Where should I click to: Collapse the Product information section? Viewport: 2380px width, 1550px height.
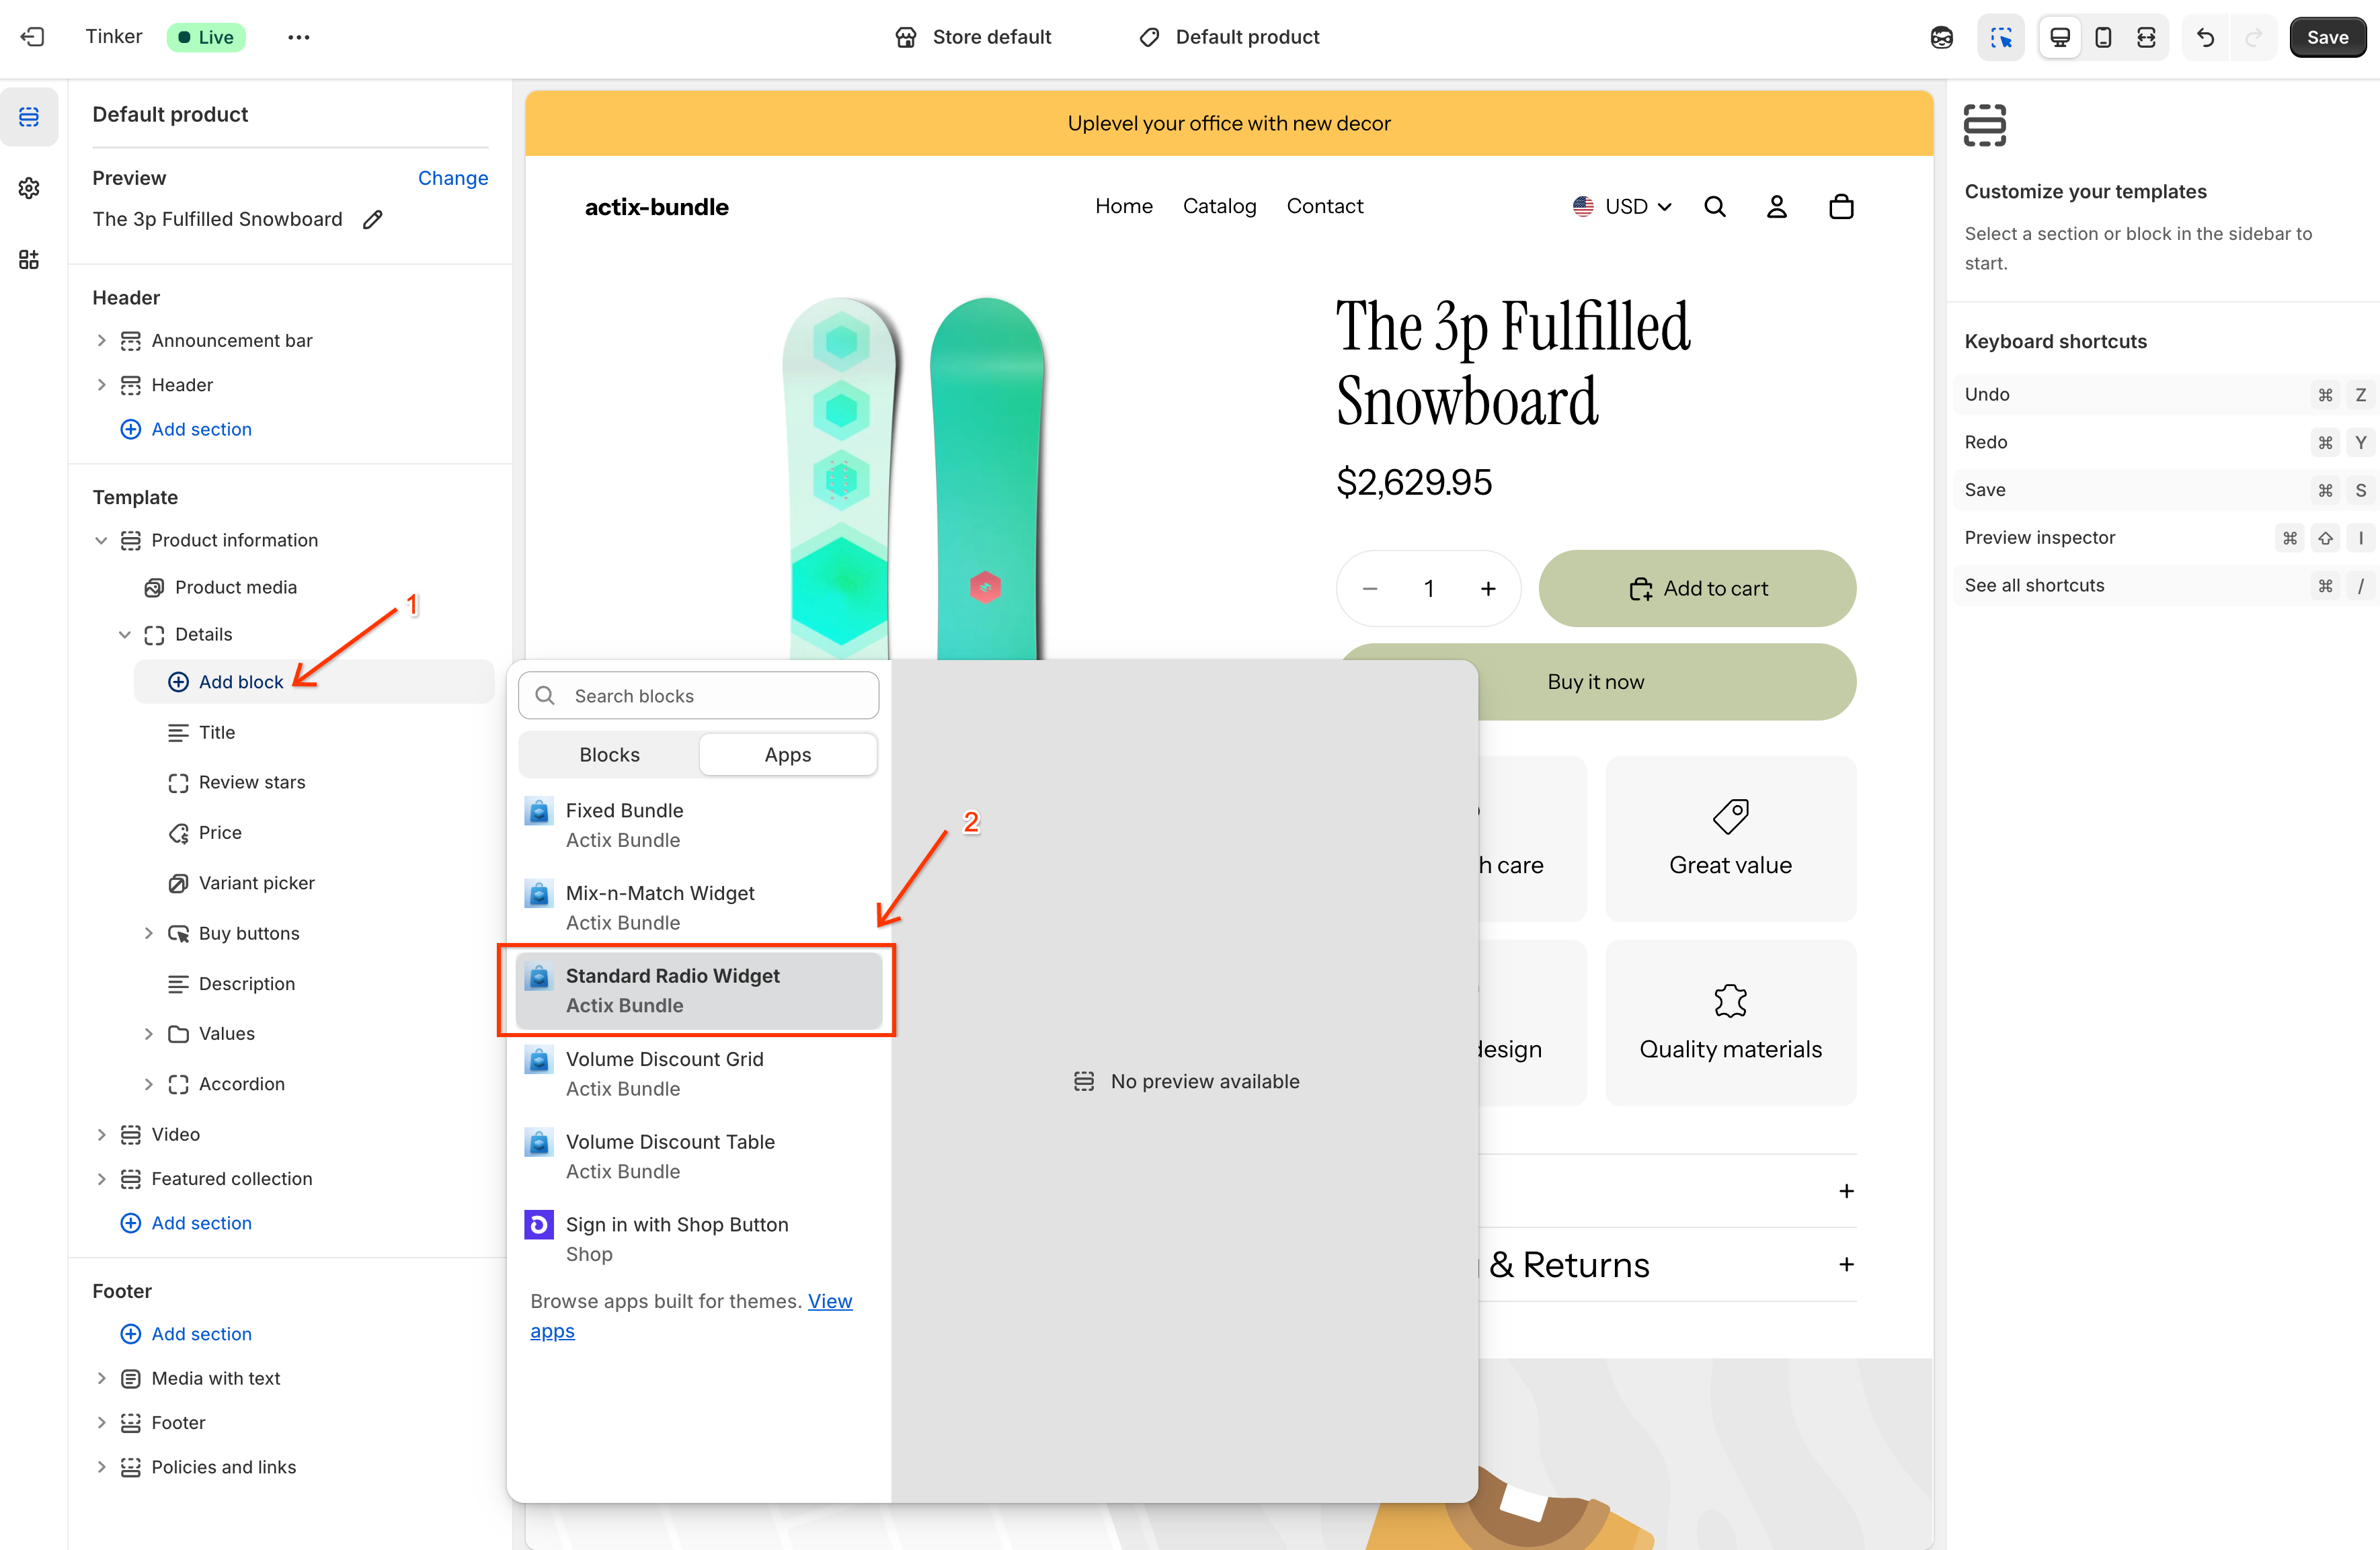[x=101, y=540]
